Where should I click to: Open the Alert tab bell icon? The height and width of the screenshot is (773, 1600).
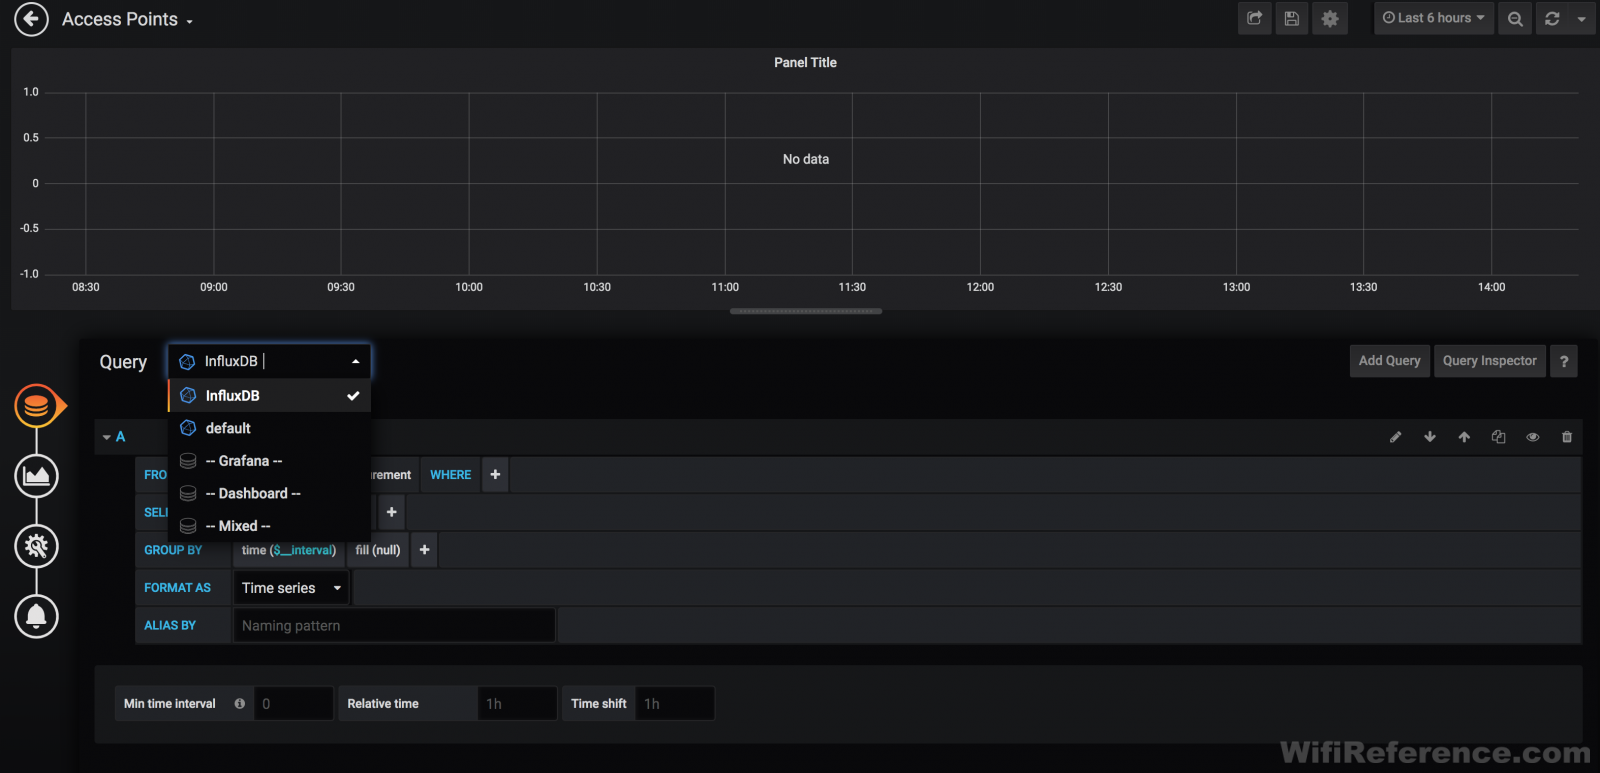(x=36, y=616)
